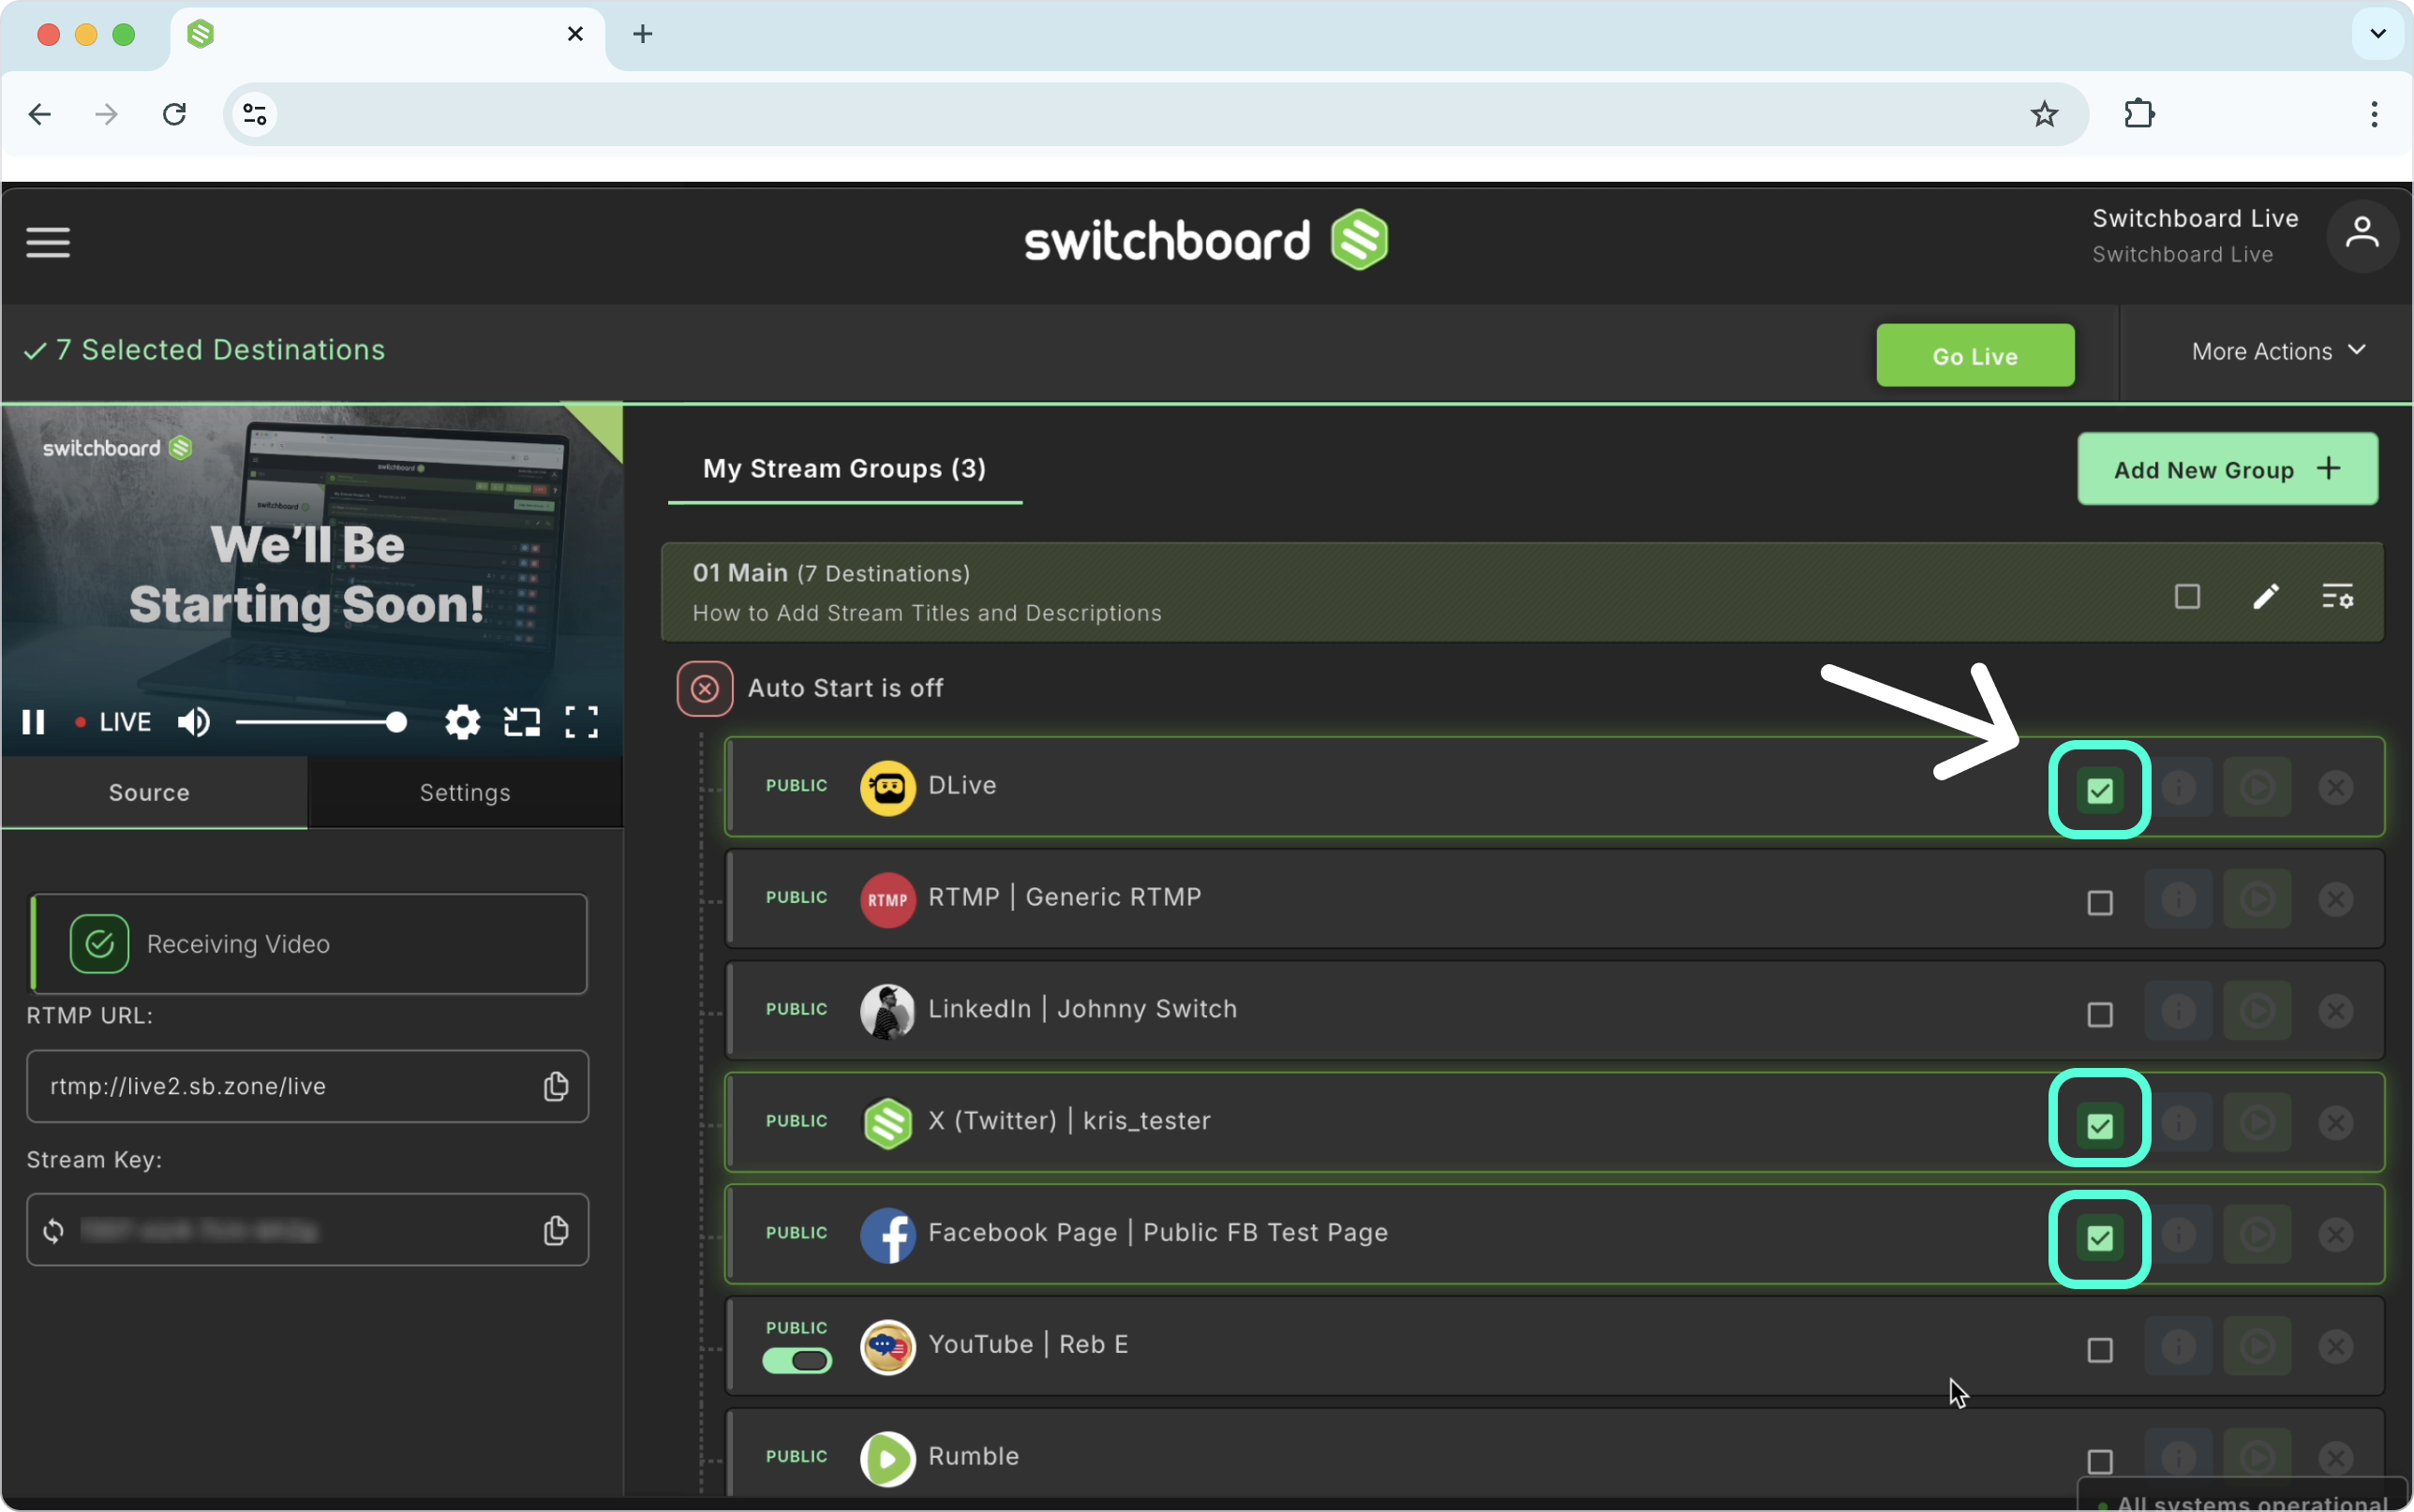The width and height of the screenshot is (2414, 1512).
Task: Open info for DLive destination
Action: point(2179,788)
